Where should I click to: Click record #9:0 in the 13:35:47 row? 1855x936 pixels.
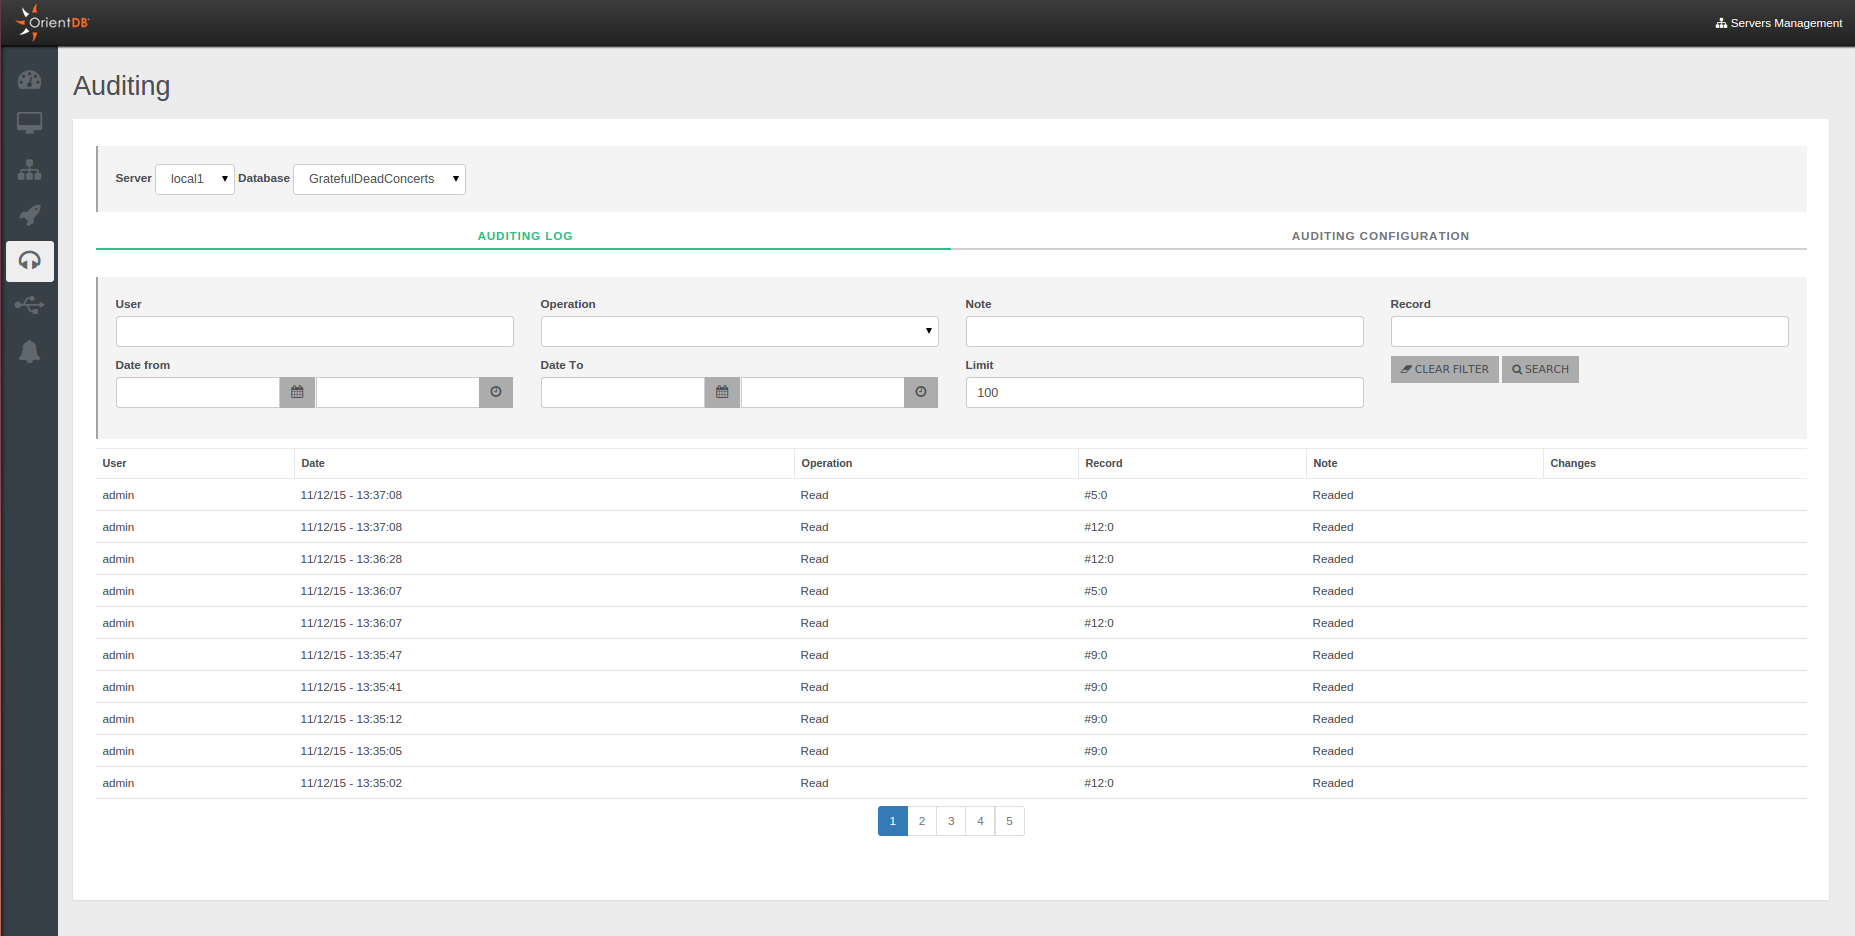coord(1096,655)
